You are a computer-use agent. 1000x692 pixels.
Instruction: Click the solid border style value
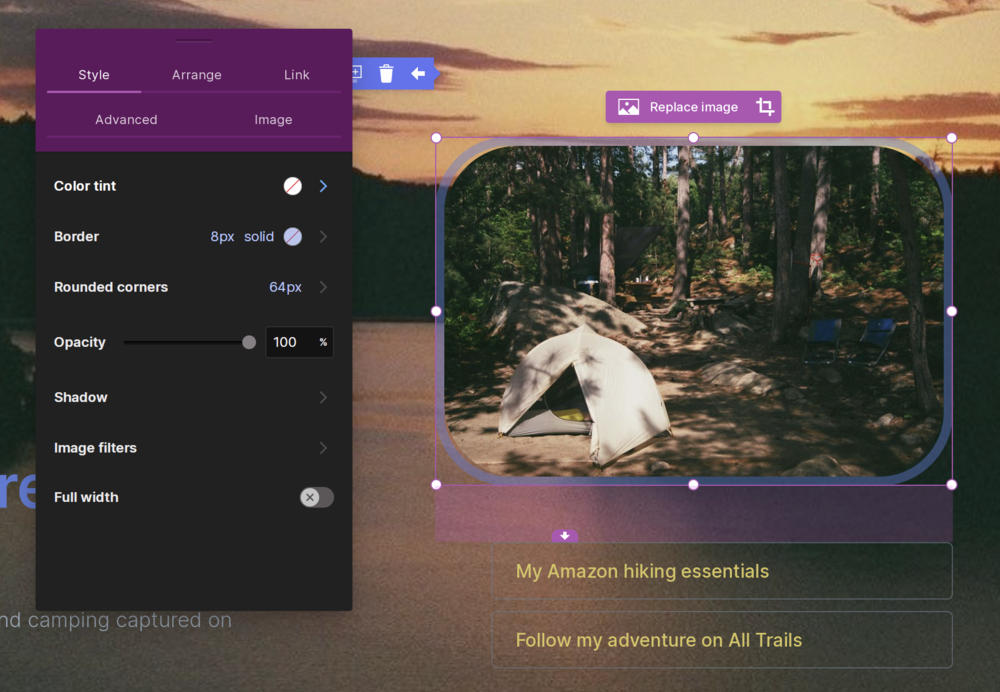[259, 237]
